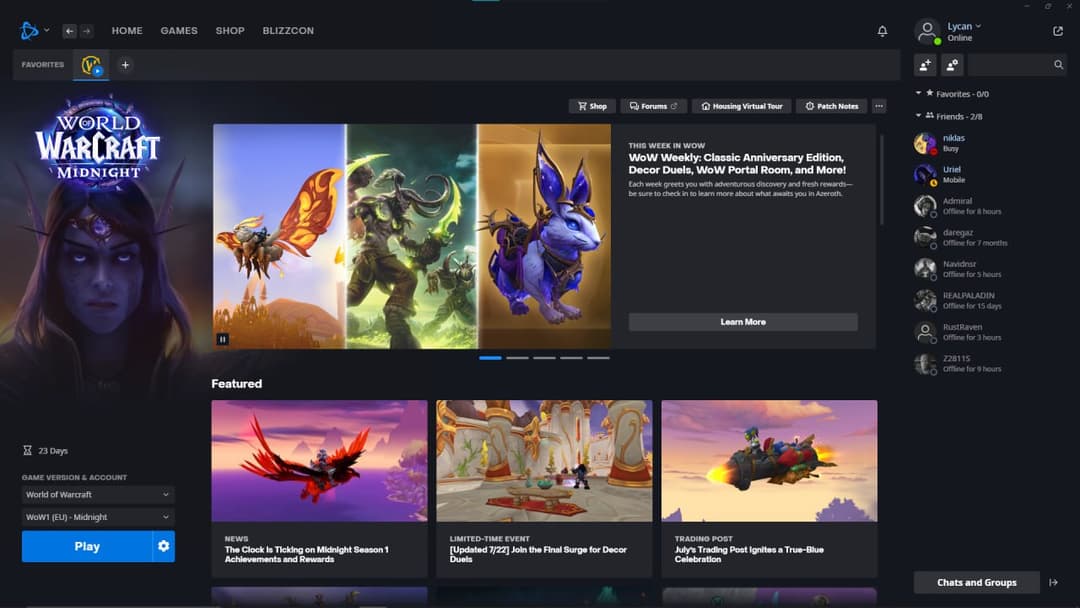Viewport: 1080px width, 608px height.
Task: Select the last carousel indicator
Action: pyautogui.click(x=599, y=358)
